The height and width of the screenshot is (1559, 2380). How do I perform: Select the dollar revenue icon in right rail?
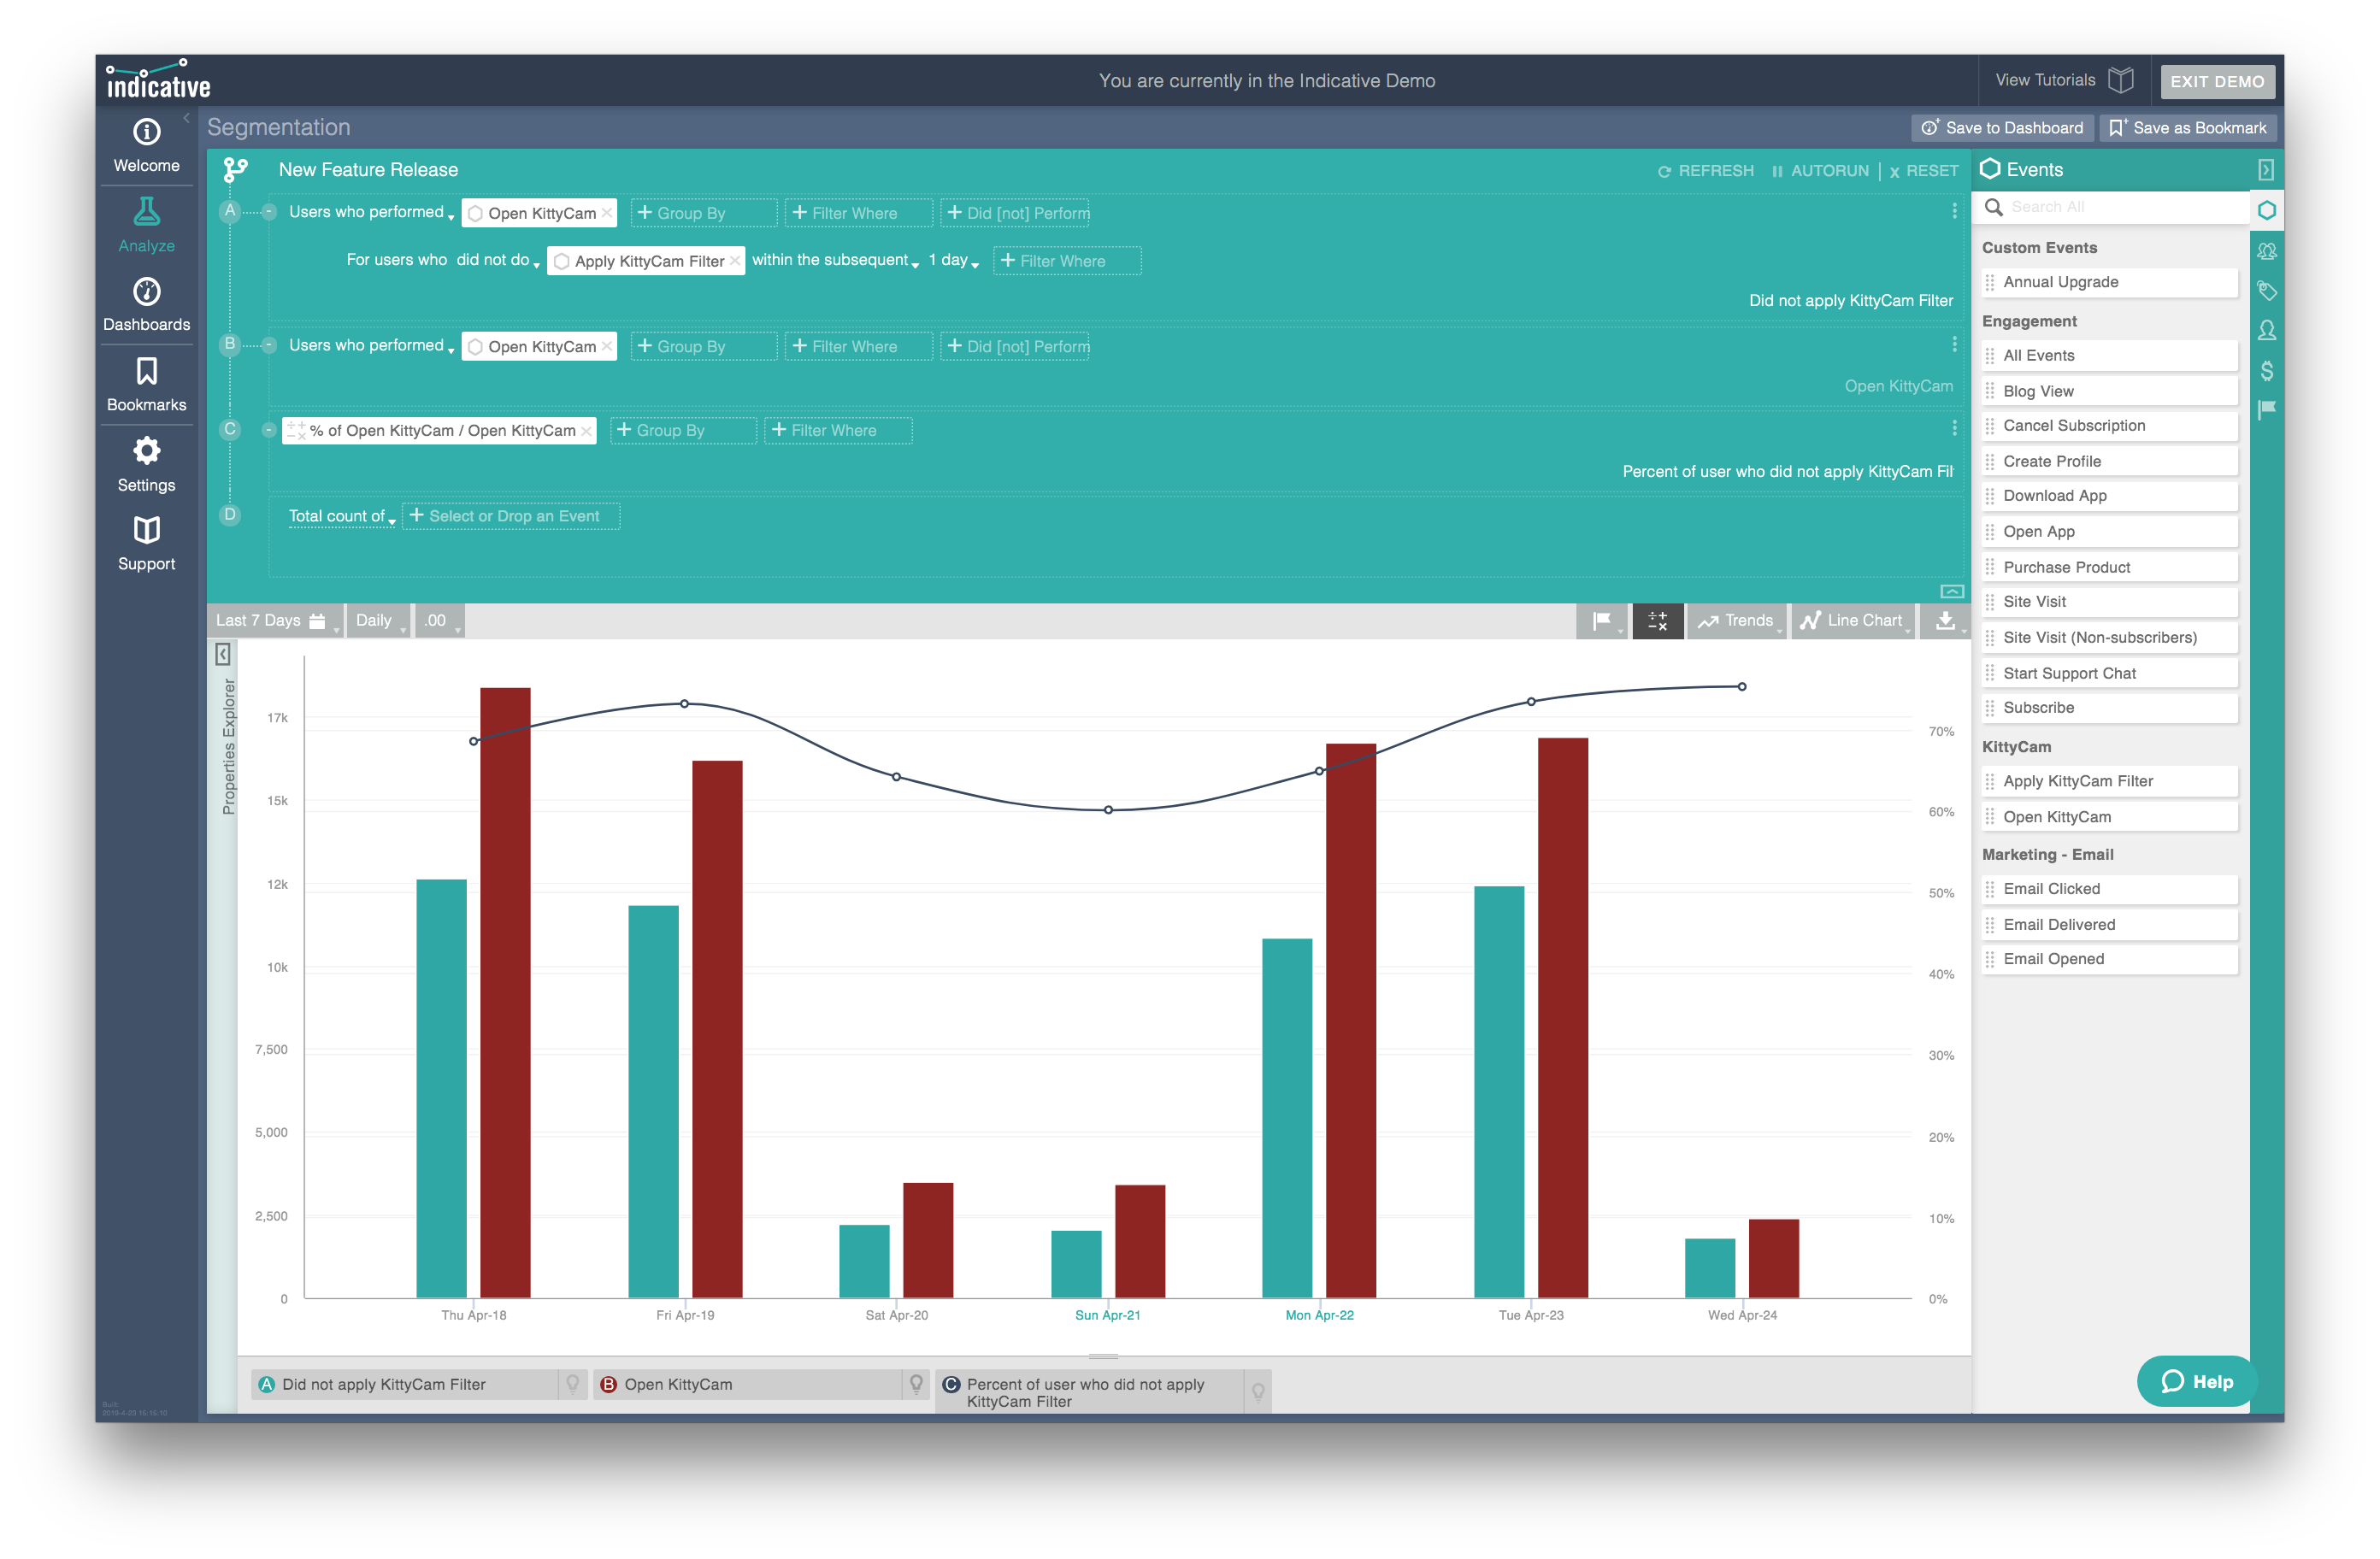(2266, 371)
